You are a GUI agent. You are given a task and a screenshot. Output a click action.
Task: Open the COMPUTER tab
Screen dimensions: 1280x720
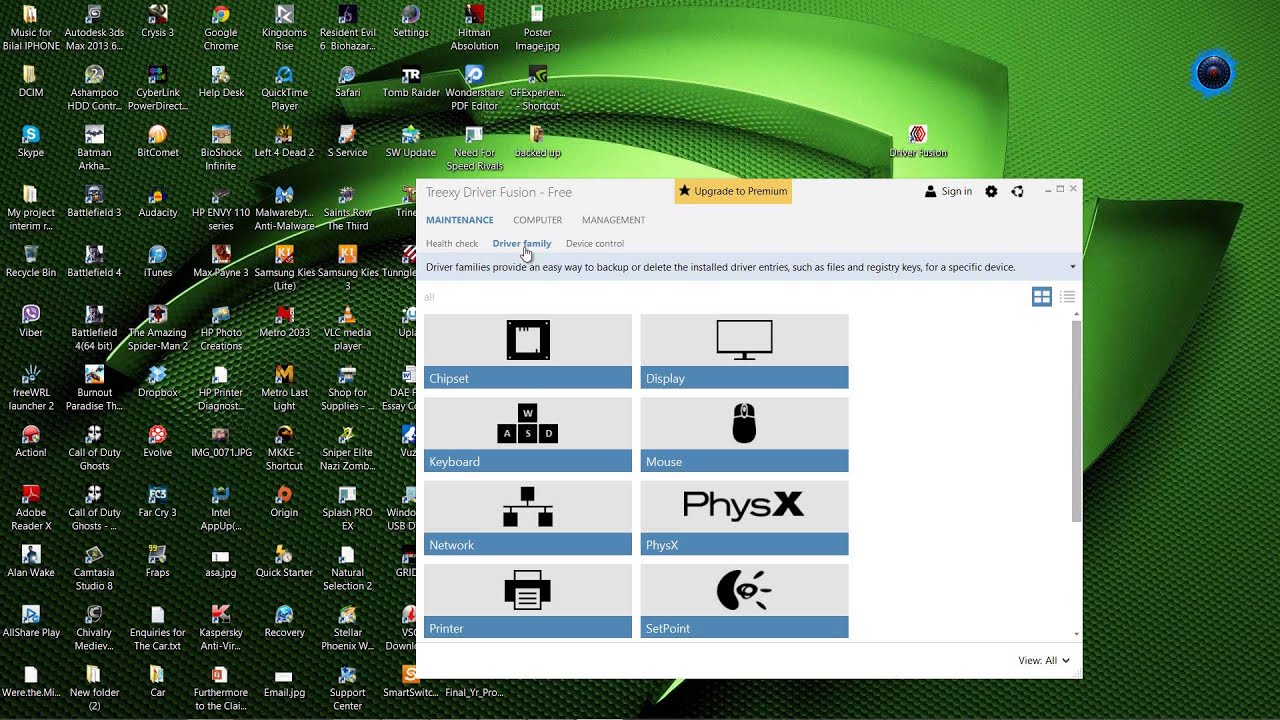click(537, 220)
